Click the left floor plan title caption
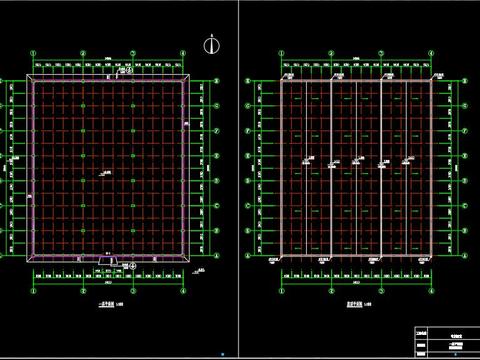Image resolution: width=480 pixels, height=360 pixels. pyautogui.click(x=112, y=304)
